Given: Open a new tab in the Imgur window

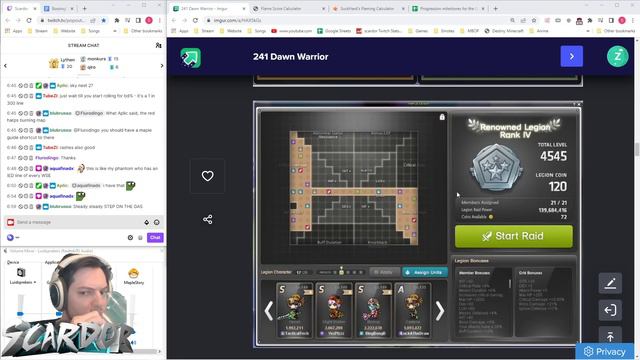Looking at the screenshot, I should [495, 9].
